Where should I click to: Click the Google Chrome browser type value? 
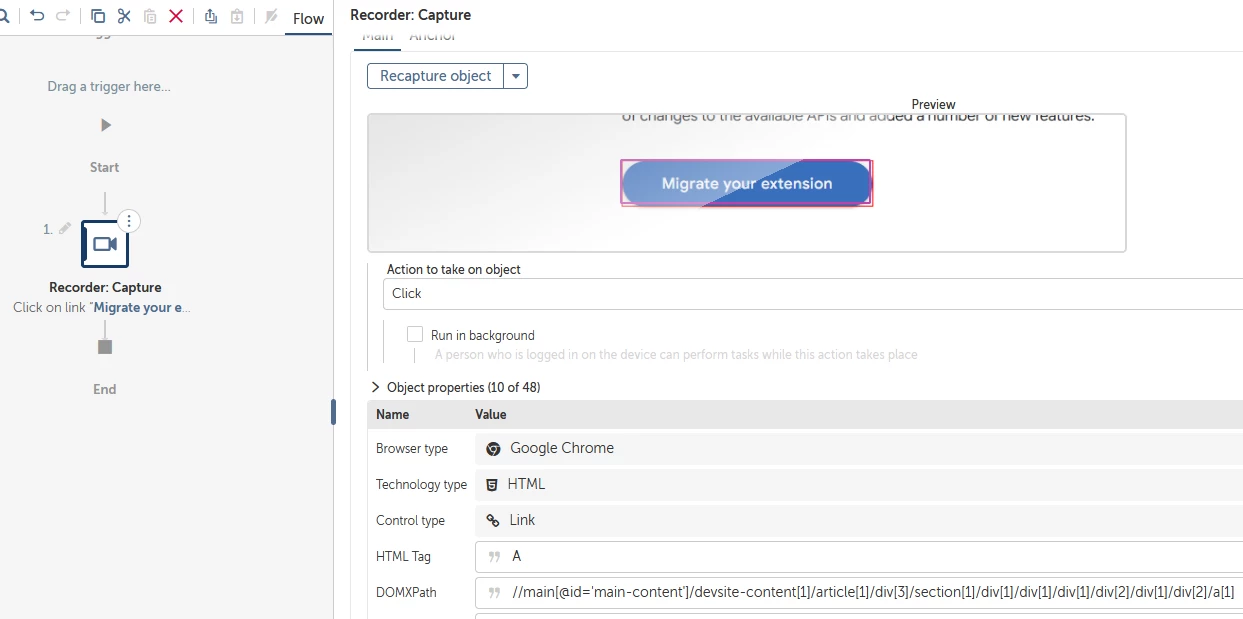[562, 448]
